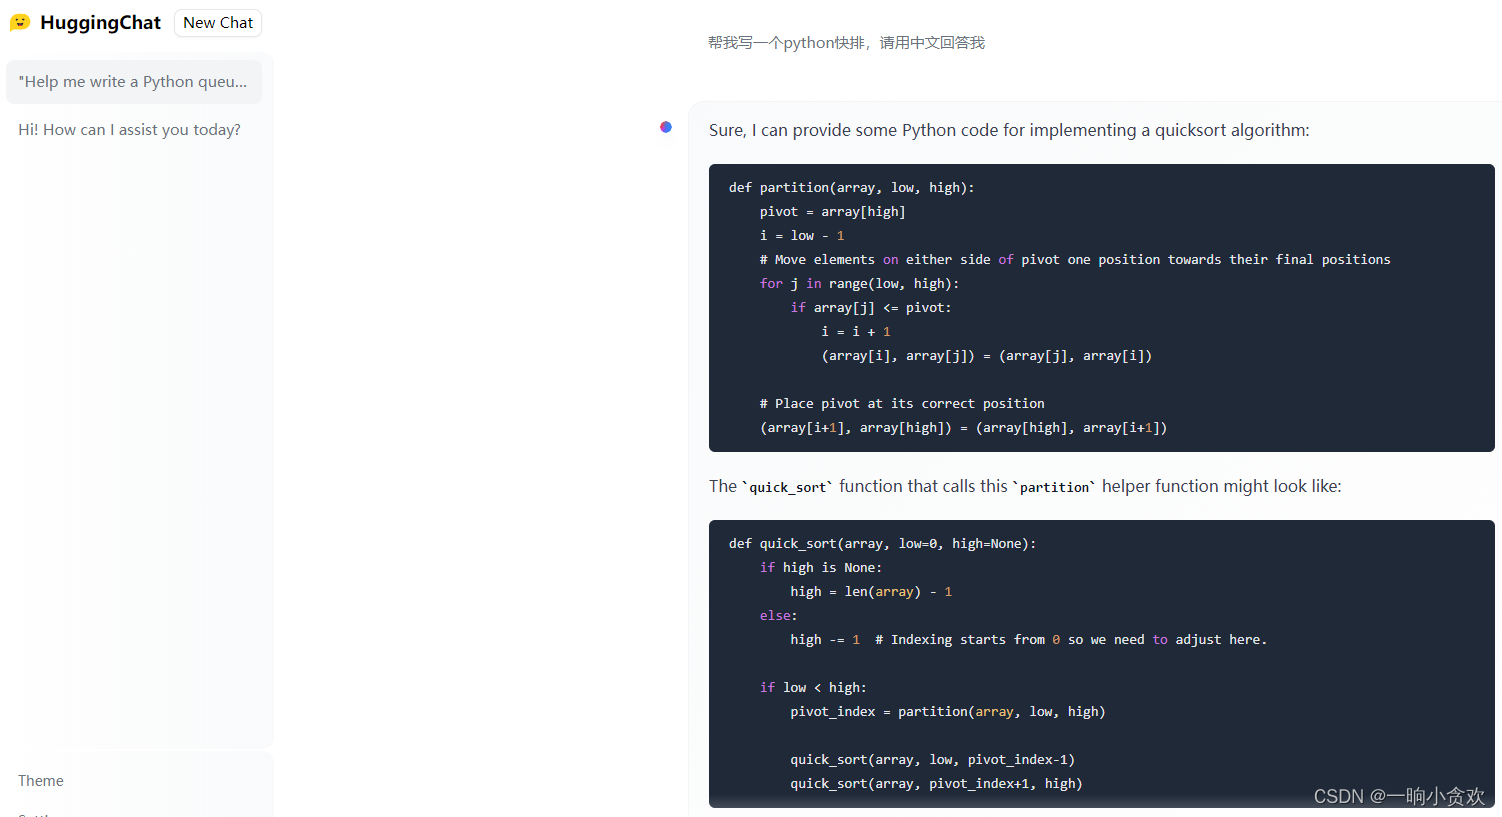Click the code line "pivot = array[high]"

[x=832, y=211]
